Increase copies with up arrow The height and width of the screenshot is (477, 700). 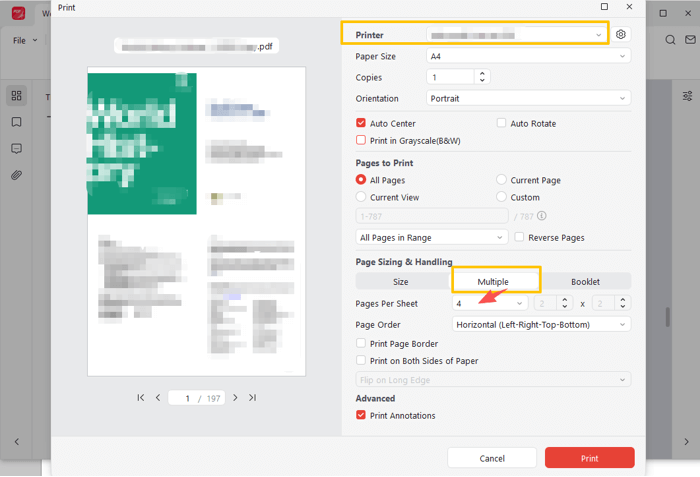pyautogui.click(x=482, y=73)
